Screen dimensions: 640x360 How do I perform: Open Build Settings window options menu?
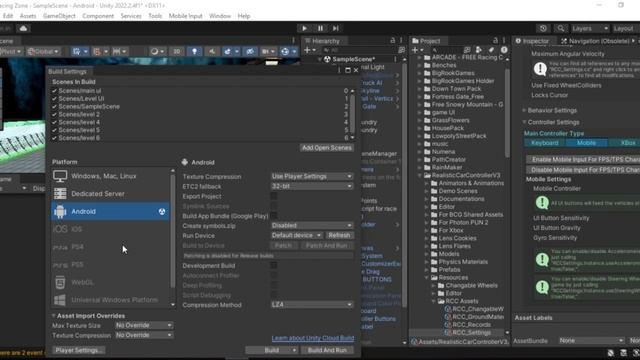(339, 70)
